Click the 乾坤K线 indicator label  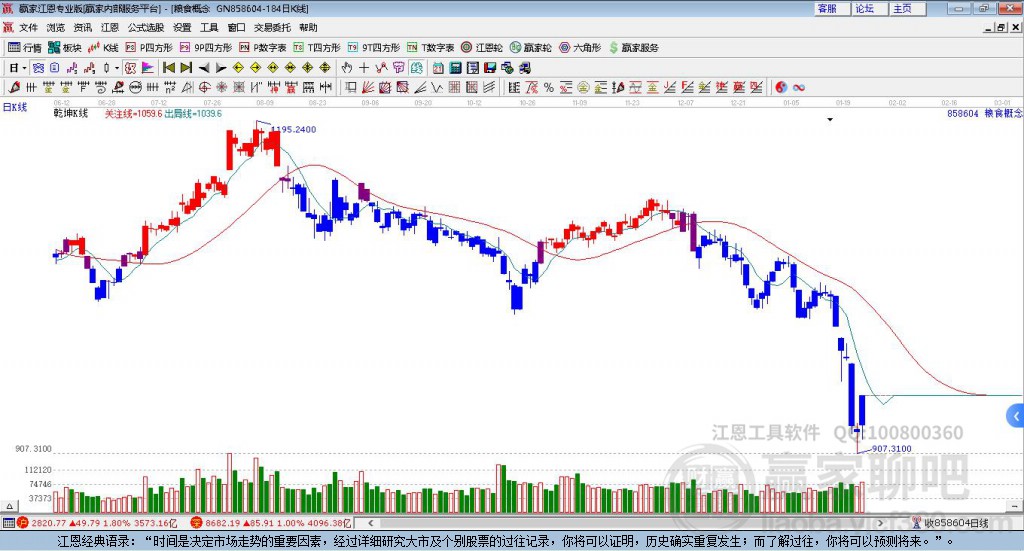pos(71,113)
